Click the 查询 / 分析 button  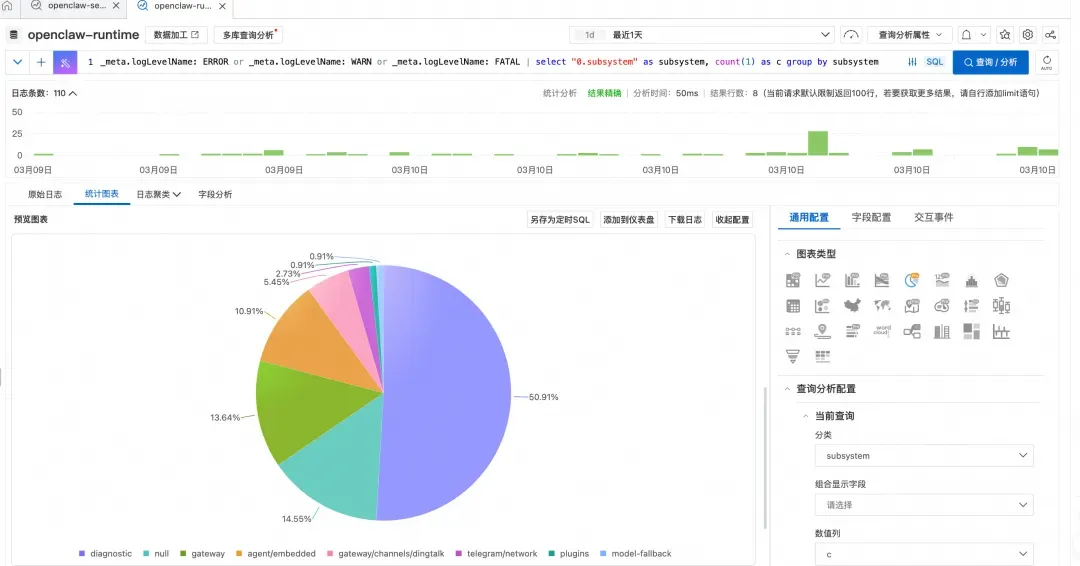[990, 62]
